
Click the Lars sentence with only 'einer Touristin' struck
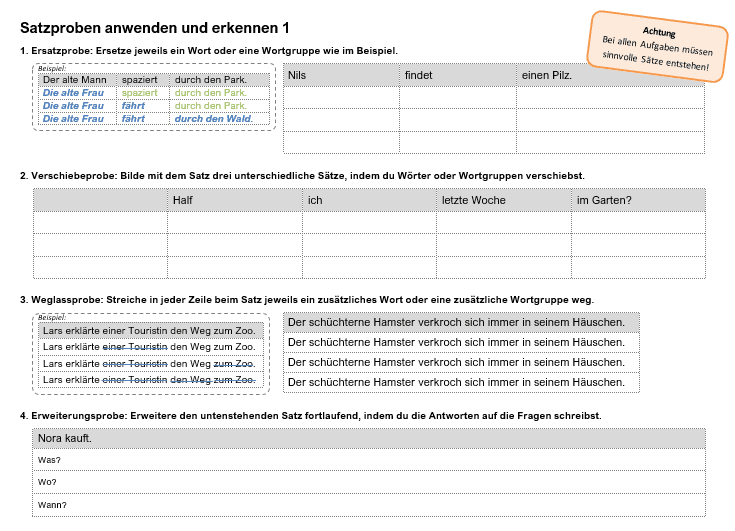(x=151, y=347)
